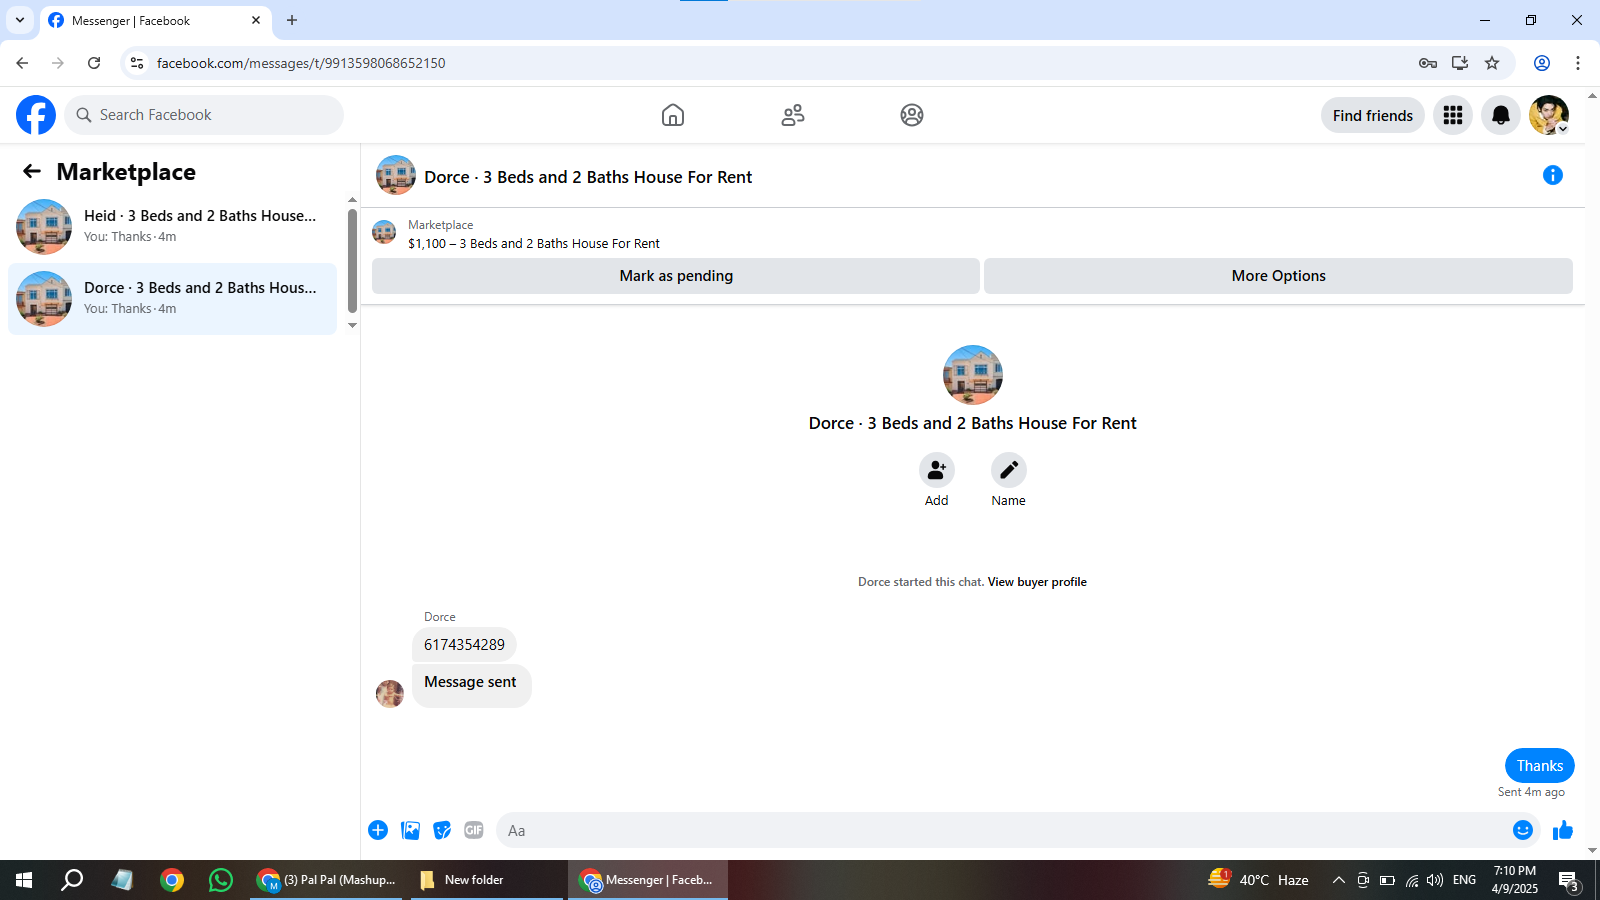Open the Marketplace listing $1,100 link
The height and width of the screenshot is (900, 1600).
click(534, 243)
